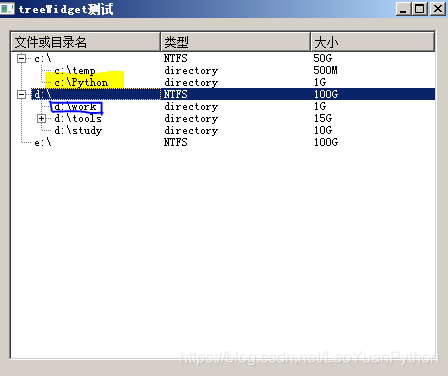The image size is (448, 376).
Task: Click the 50G size cell
Action: coord(323,58)
